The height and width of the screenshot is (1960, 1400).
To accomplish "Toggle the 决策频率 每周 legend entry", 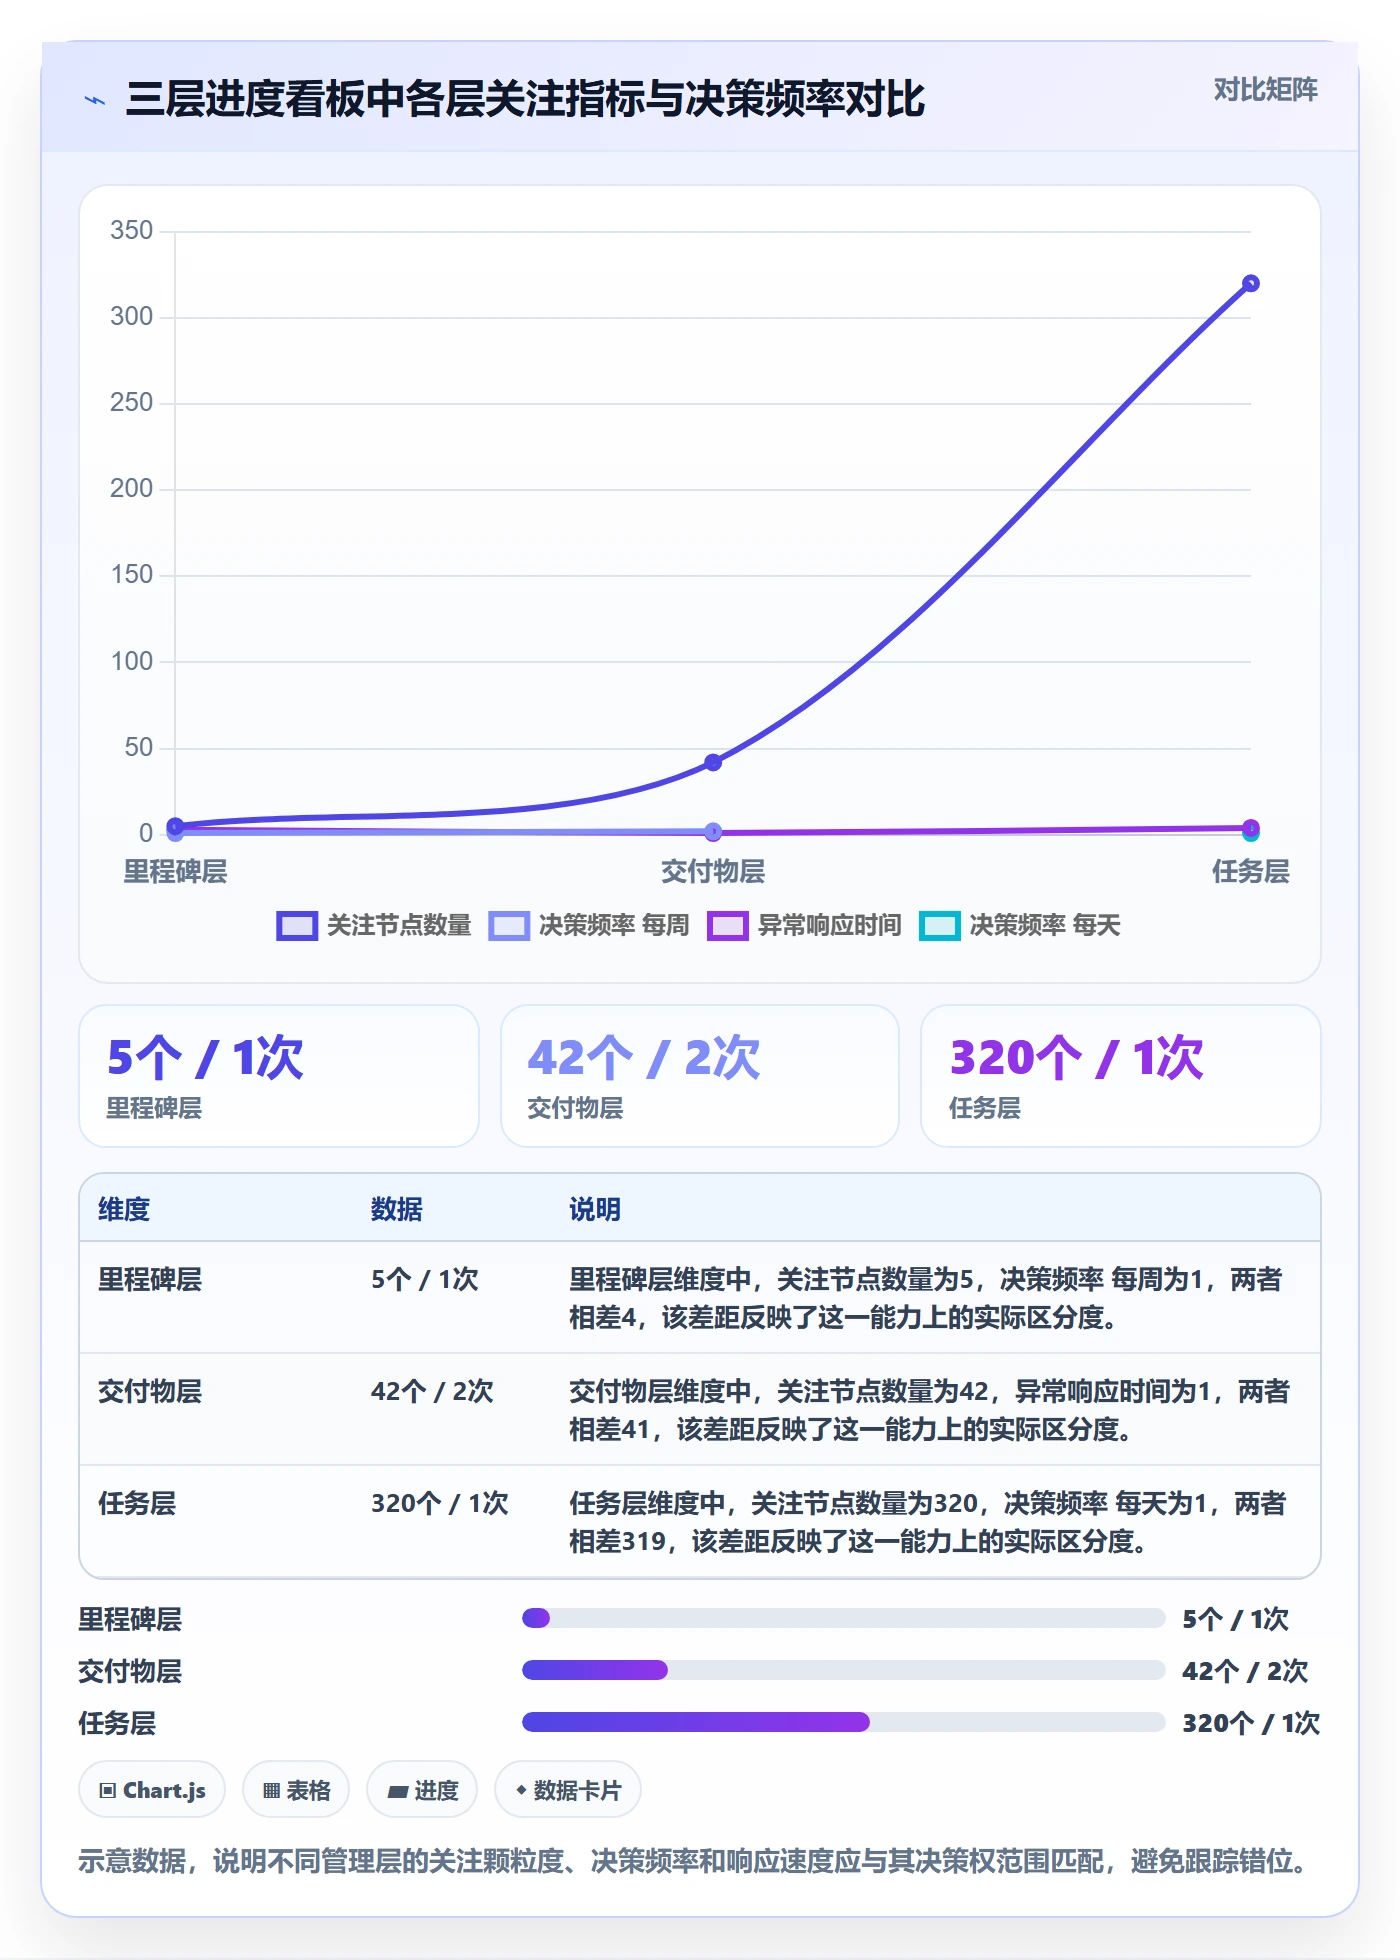I will point(589,925).
